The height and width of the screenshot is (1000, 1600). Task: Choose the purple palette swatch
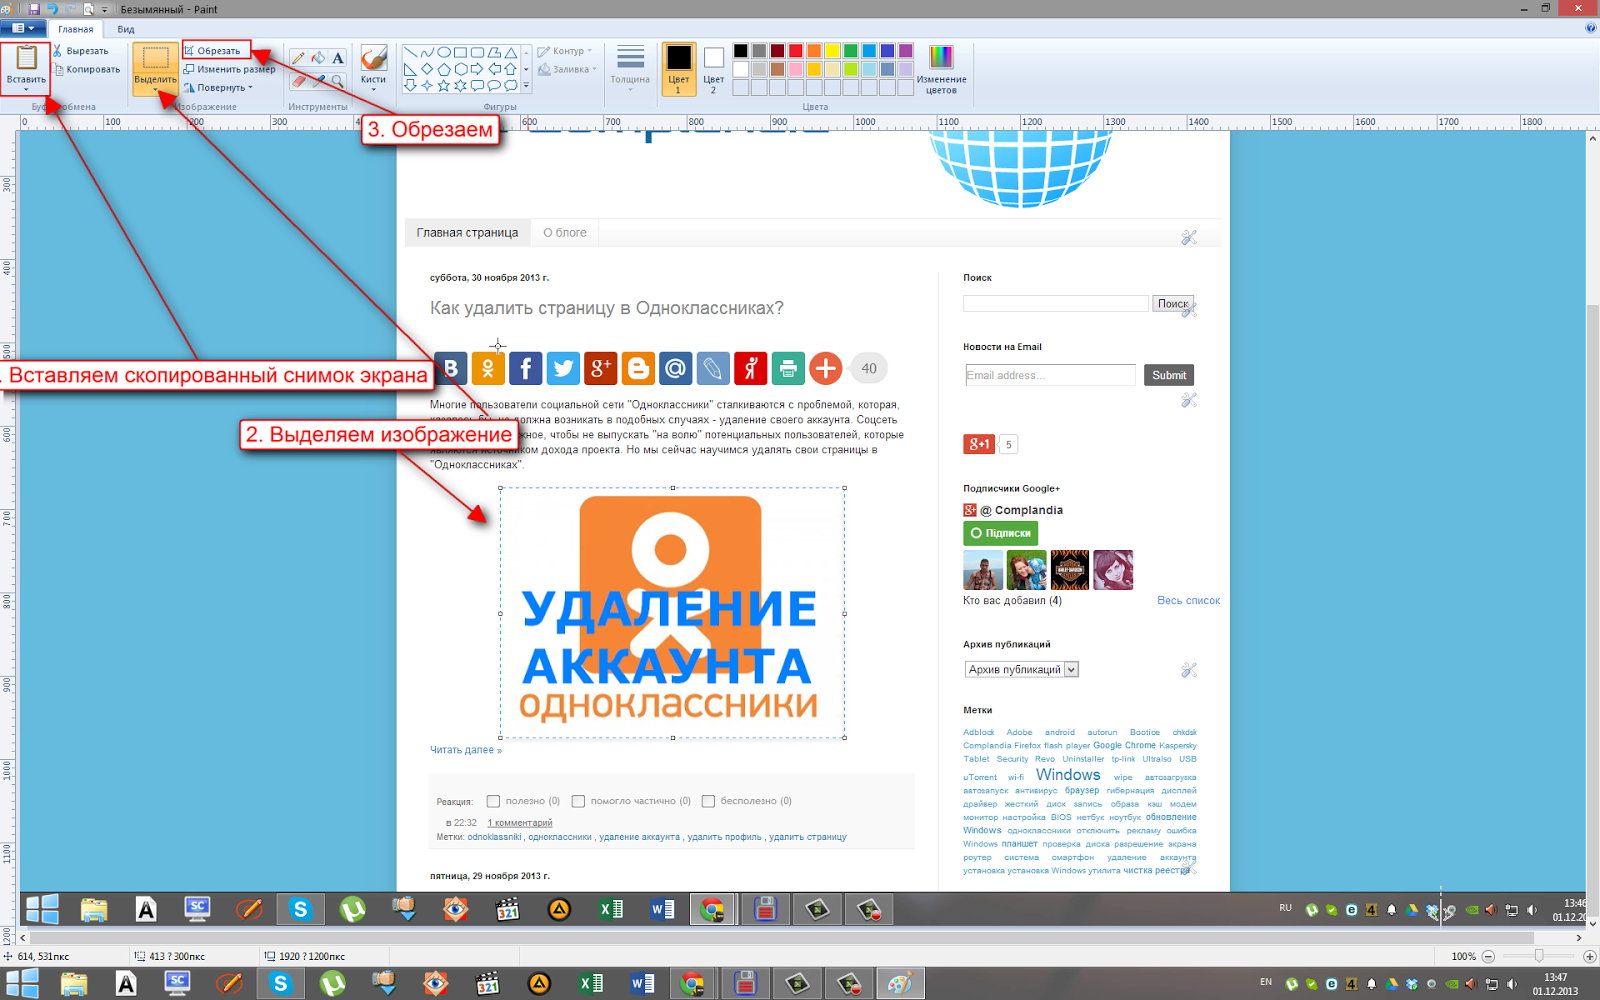pos(905,51)
